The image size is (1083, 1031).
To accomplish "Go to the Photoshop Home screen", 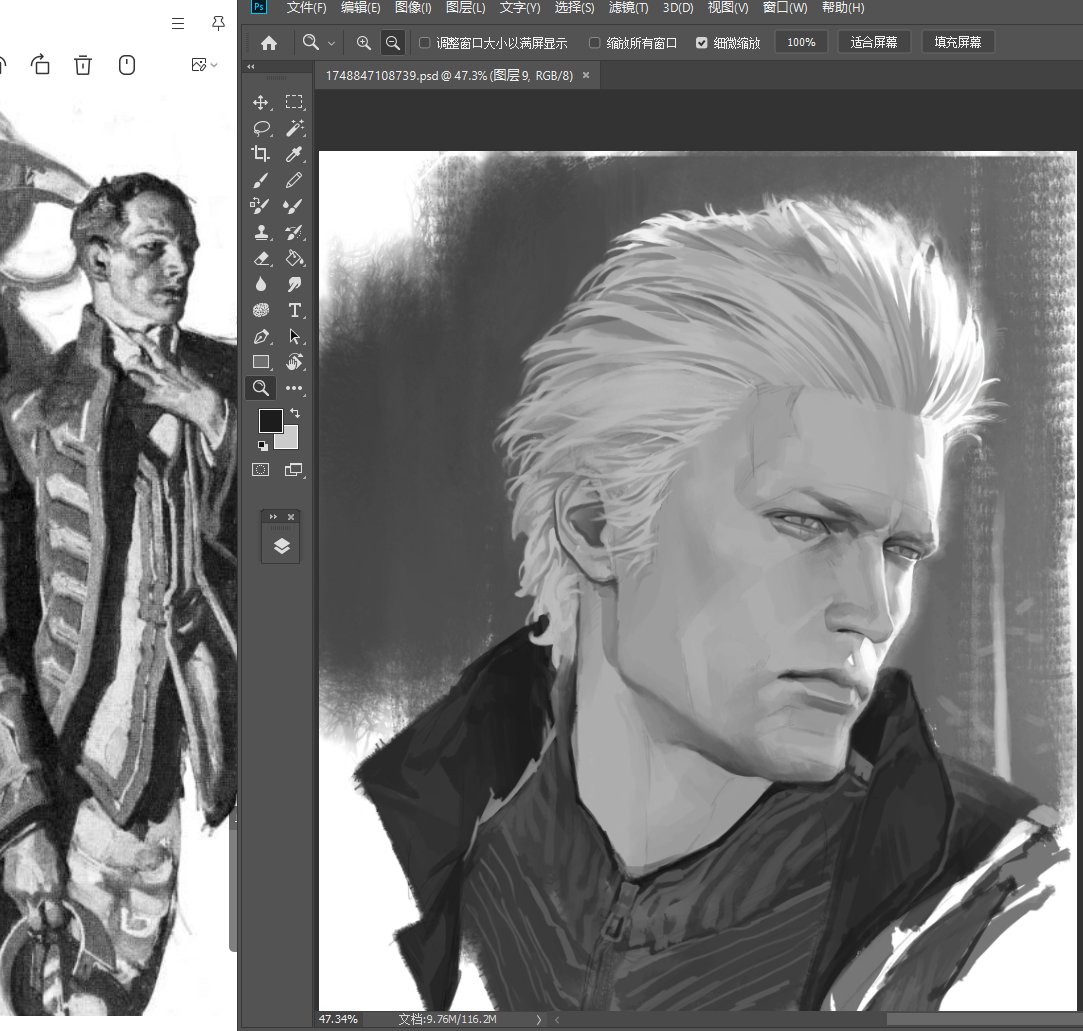I will [269, 43].
